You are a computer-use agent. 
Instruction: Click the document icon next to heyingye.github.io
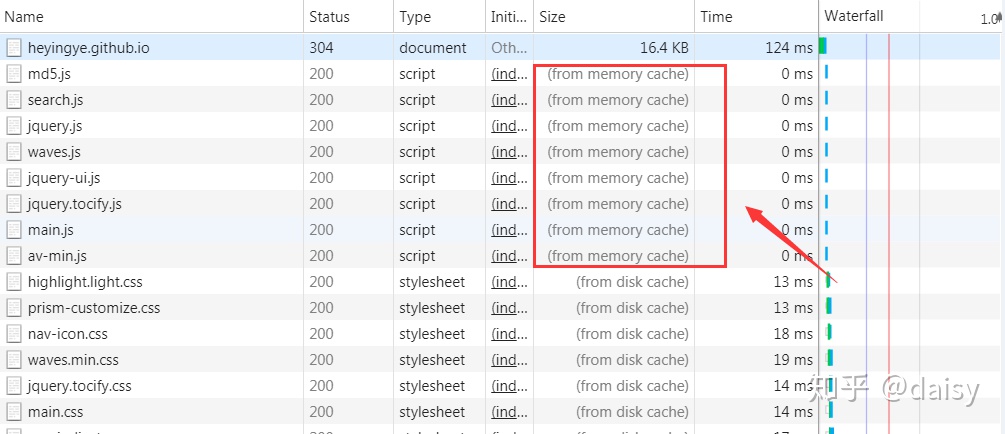coord(14,48)
